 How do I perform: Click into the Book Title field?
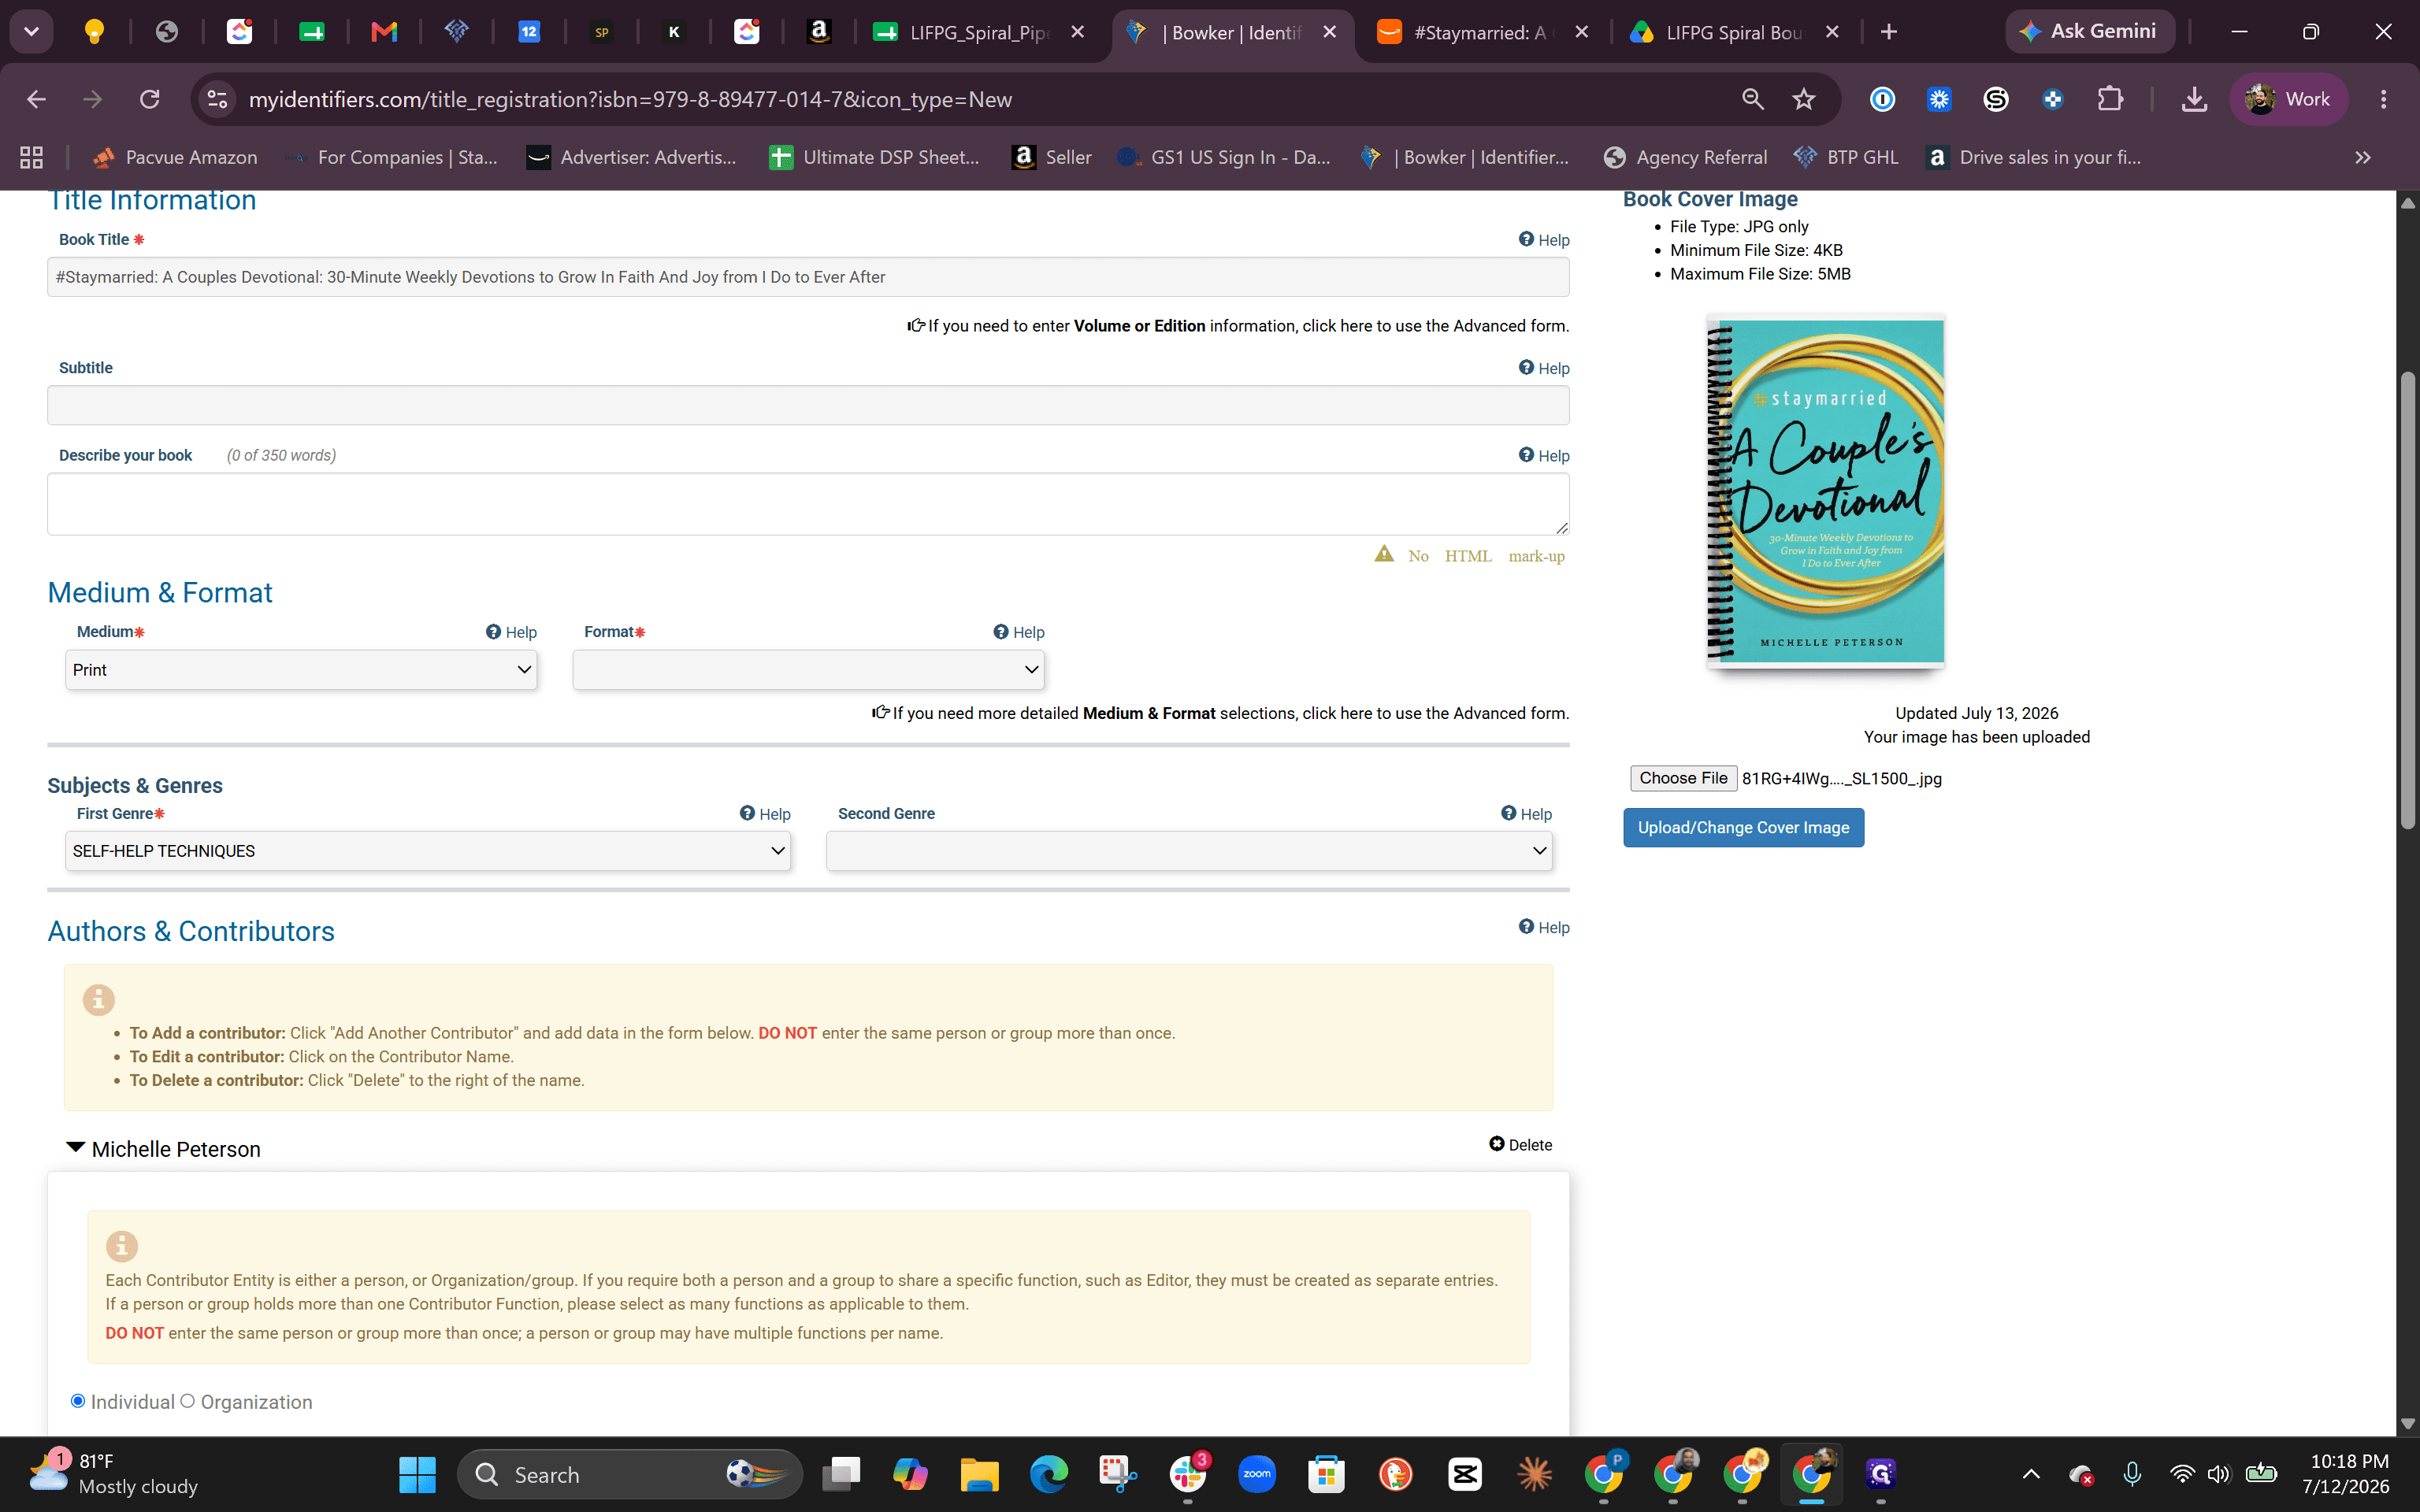coord(808,277)
